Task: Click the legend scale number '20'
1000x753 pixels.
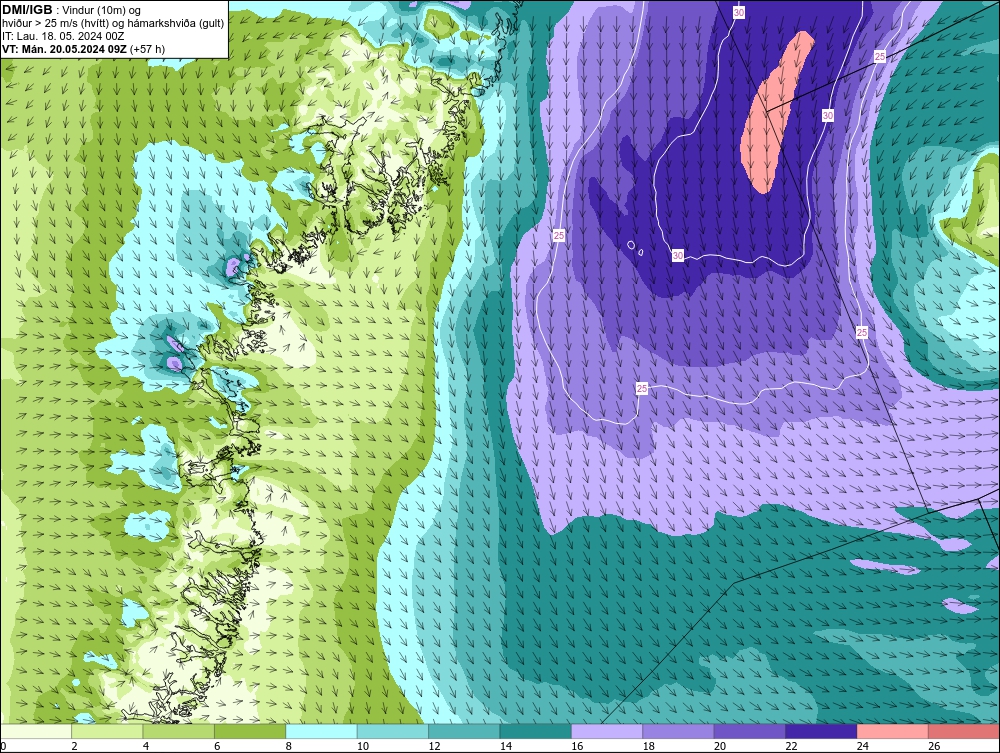Action: [719, 746]
